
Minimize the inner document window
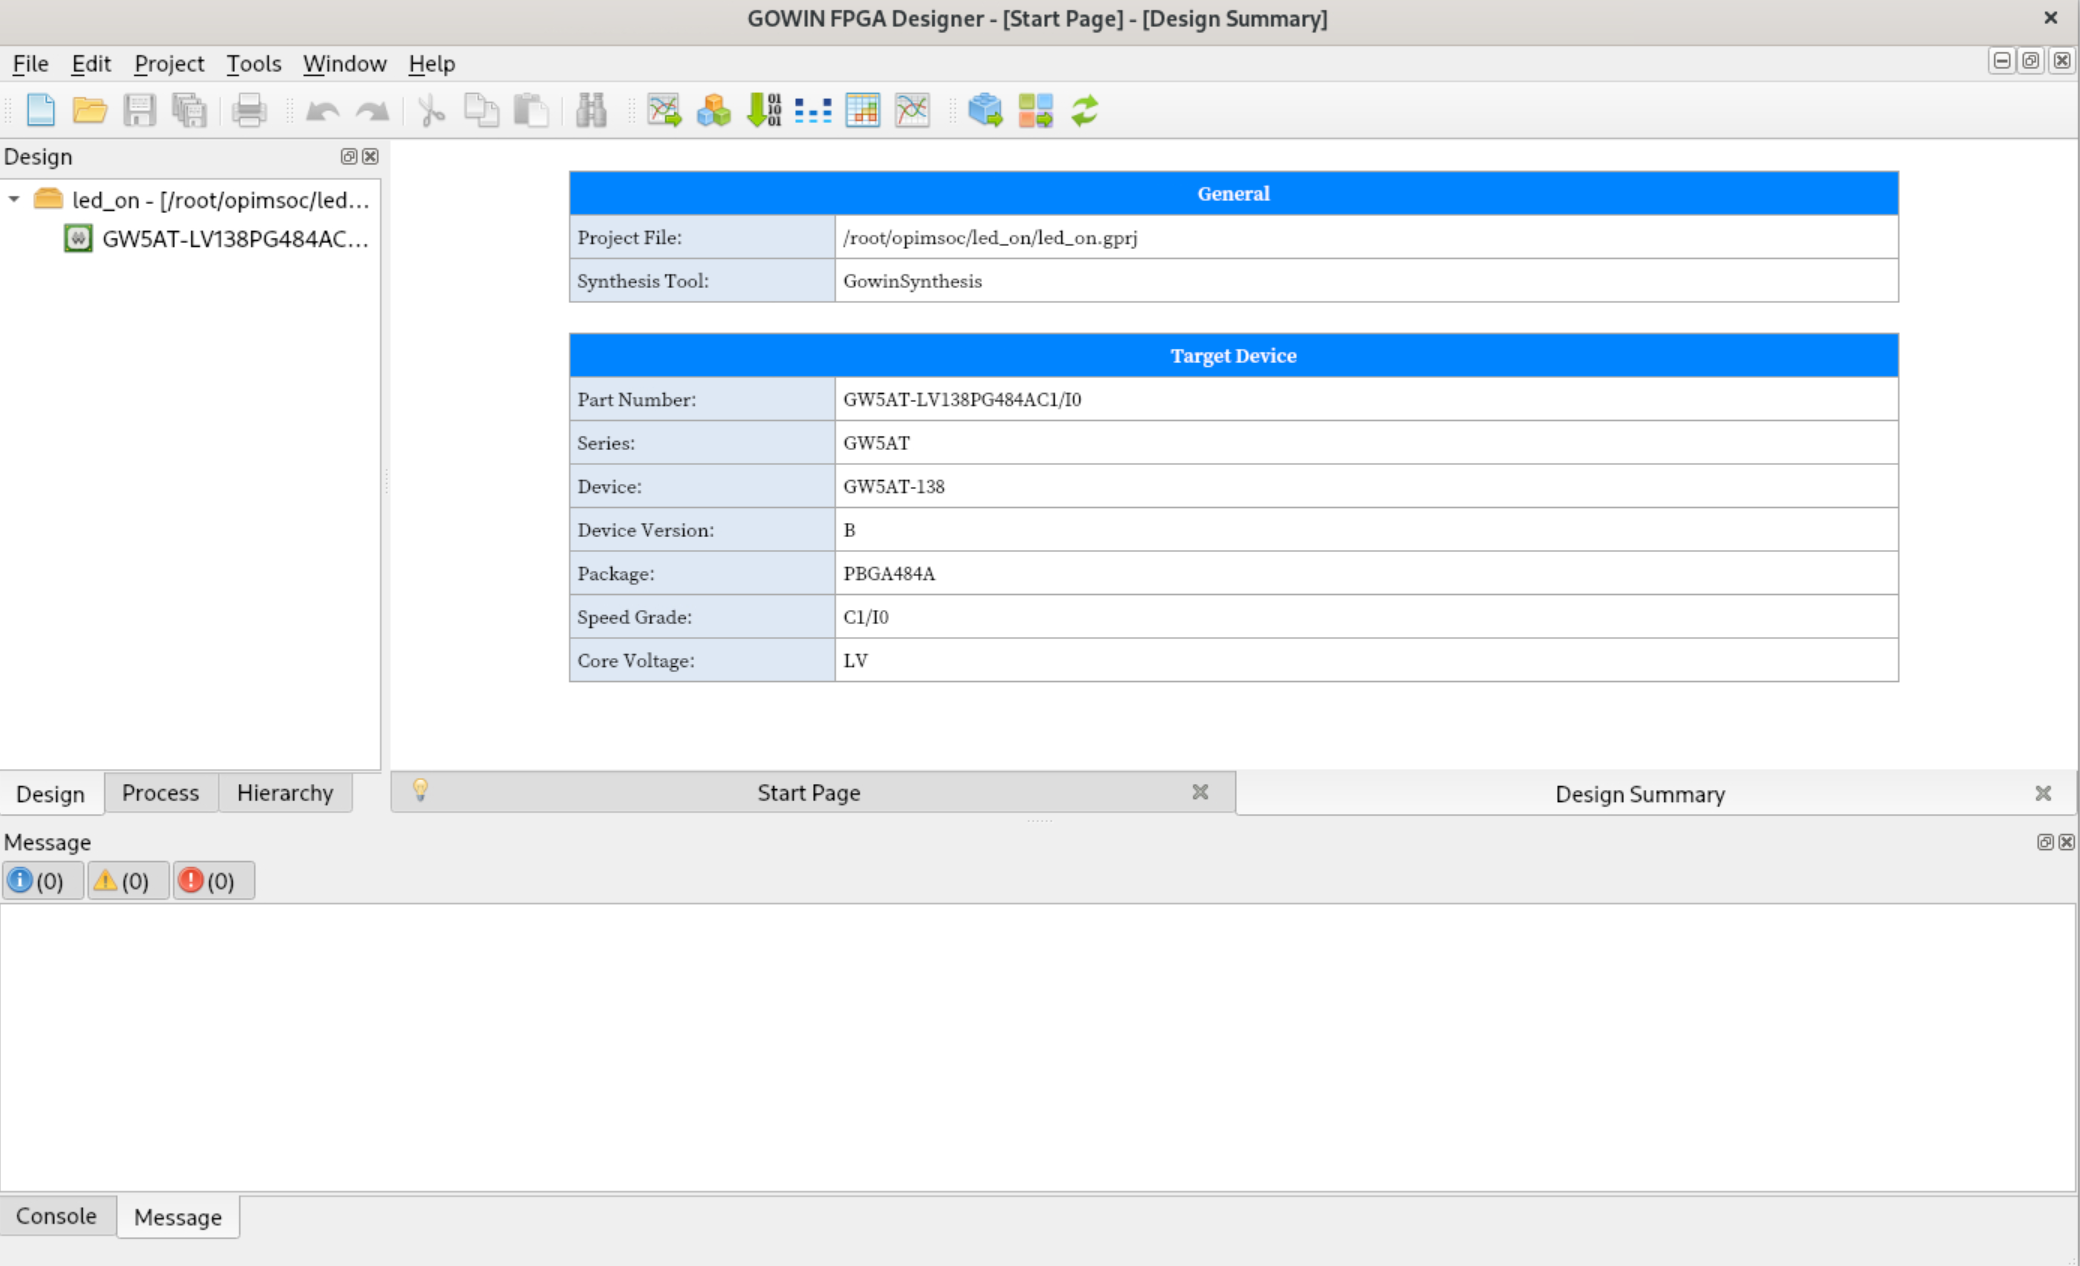point(2001,61)
